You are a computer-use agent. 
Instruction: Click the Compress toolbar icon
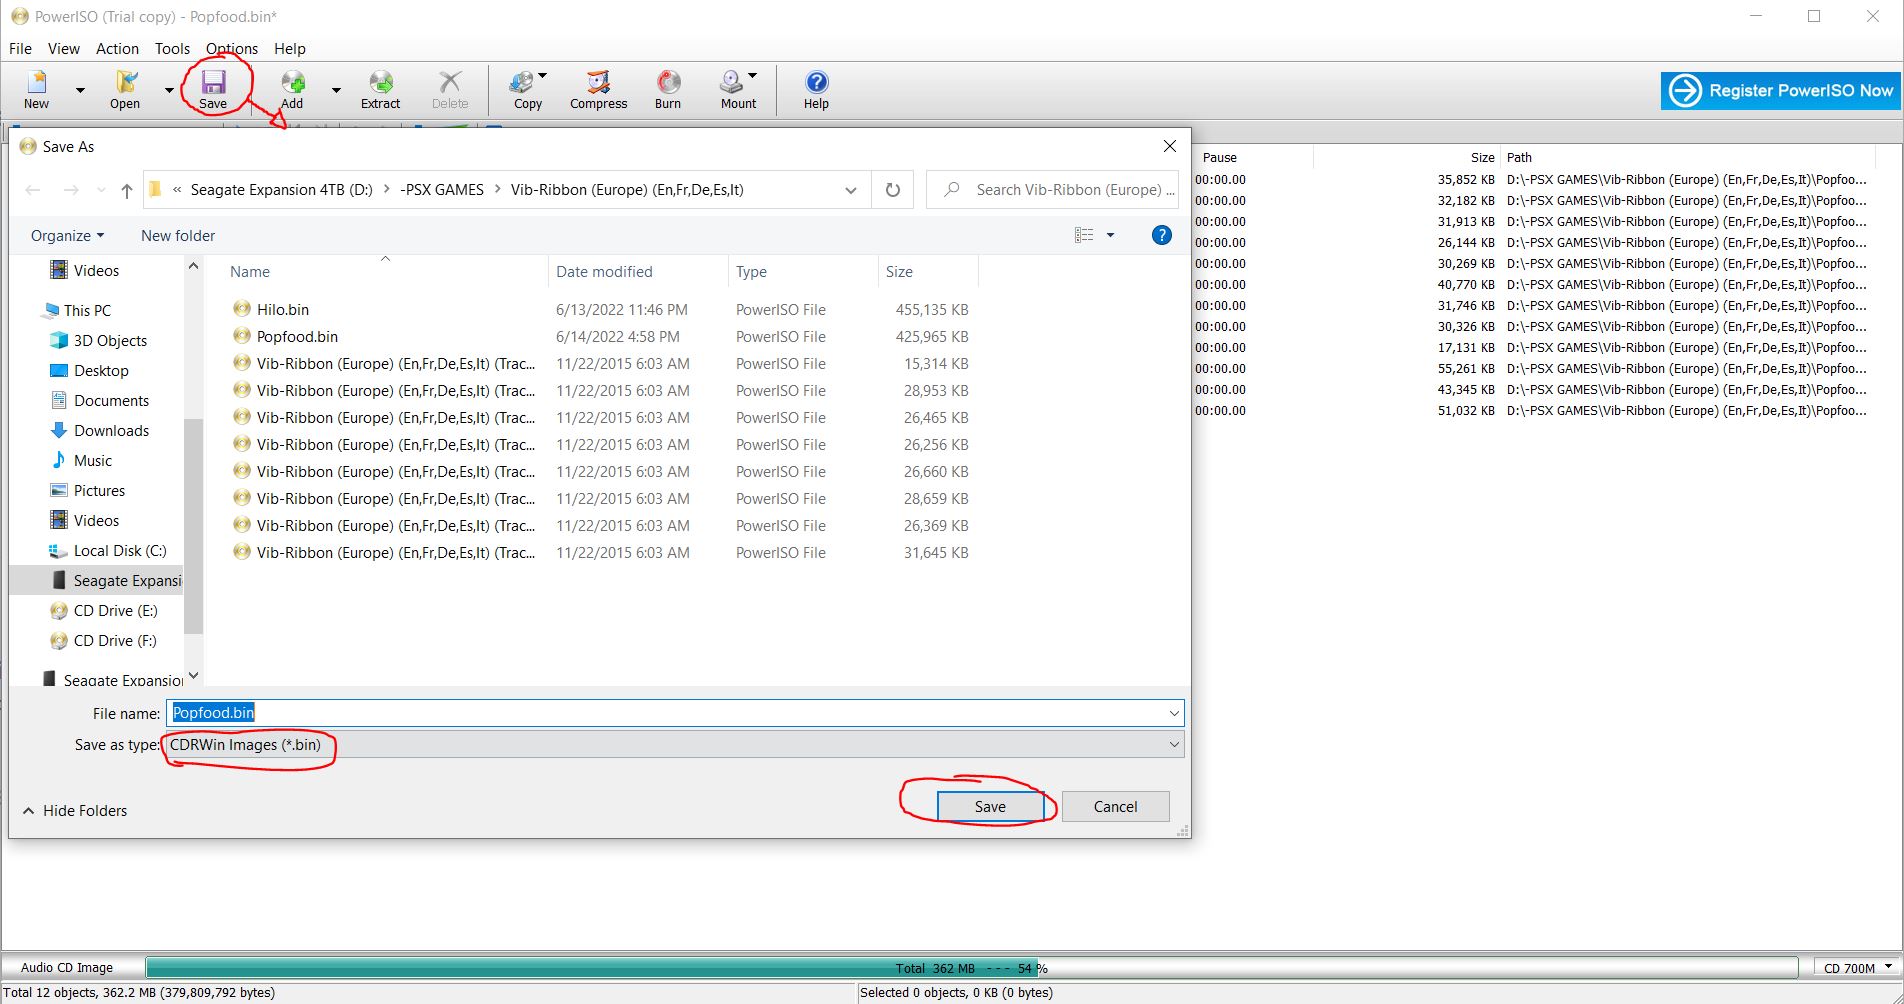(x=598, y=89)
